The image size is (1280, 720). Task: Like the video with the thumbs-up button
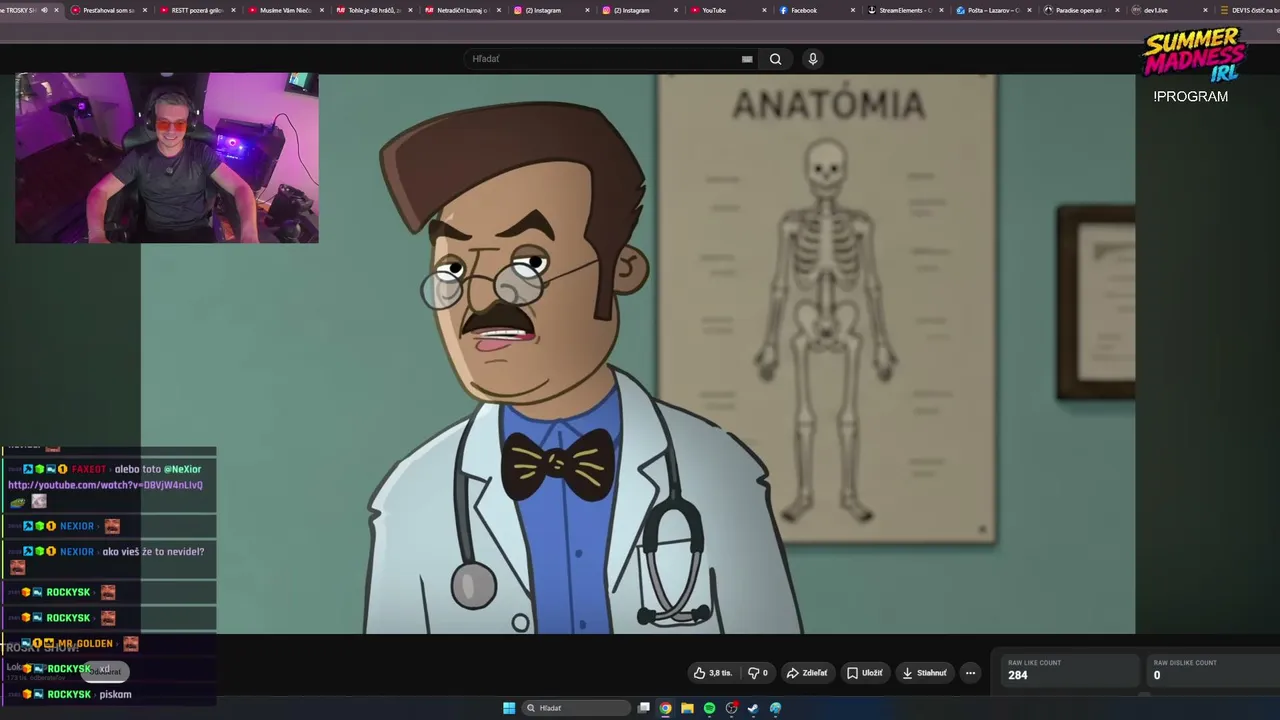pyautogui.click(x=713, y=673)
